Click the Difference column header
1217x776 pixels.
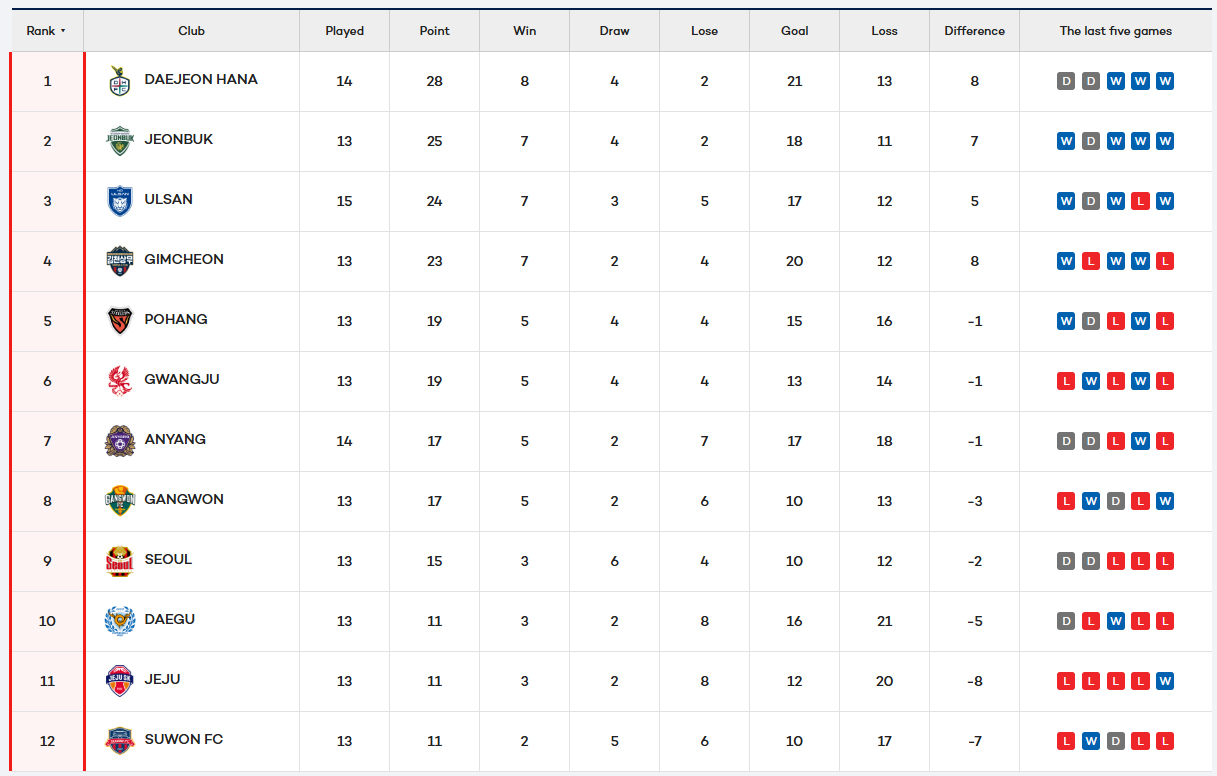point(974,31)
